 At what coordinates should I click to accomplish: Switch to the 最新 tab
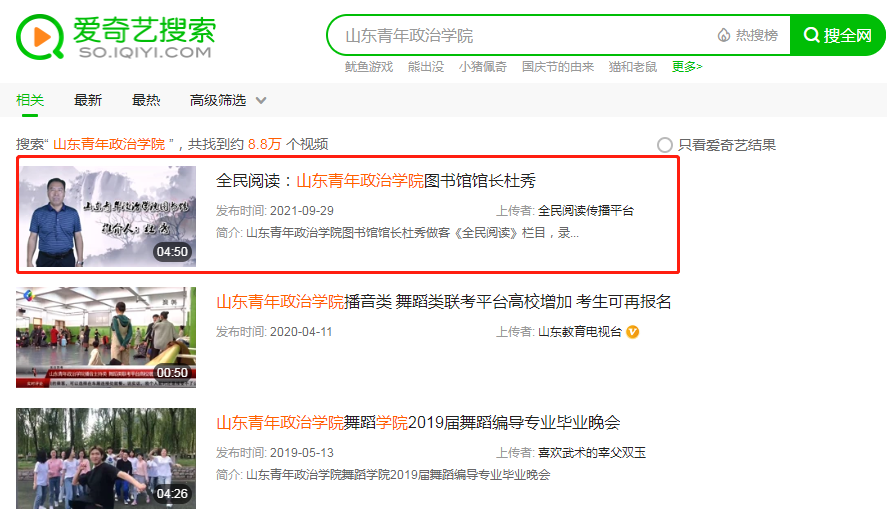pyautogui.click(x=88, y=100)
